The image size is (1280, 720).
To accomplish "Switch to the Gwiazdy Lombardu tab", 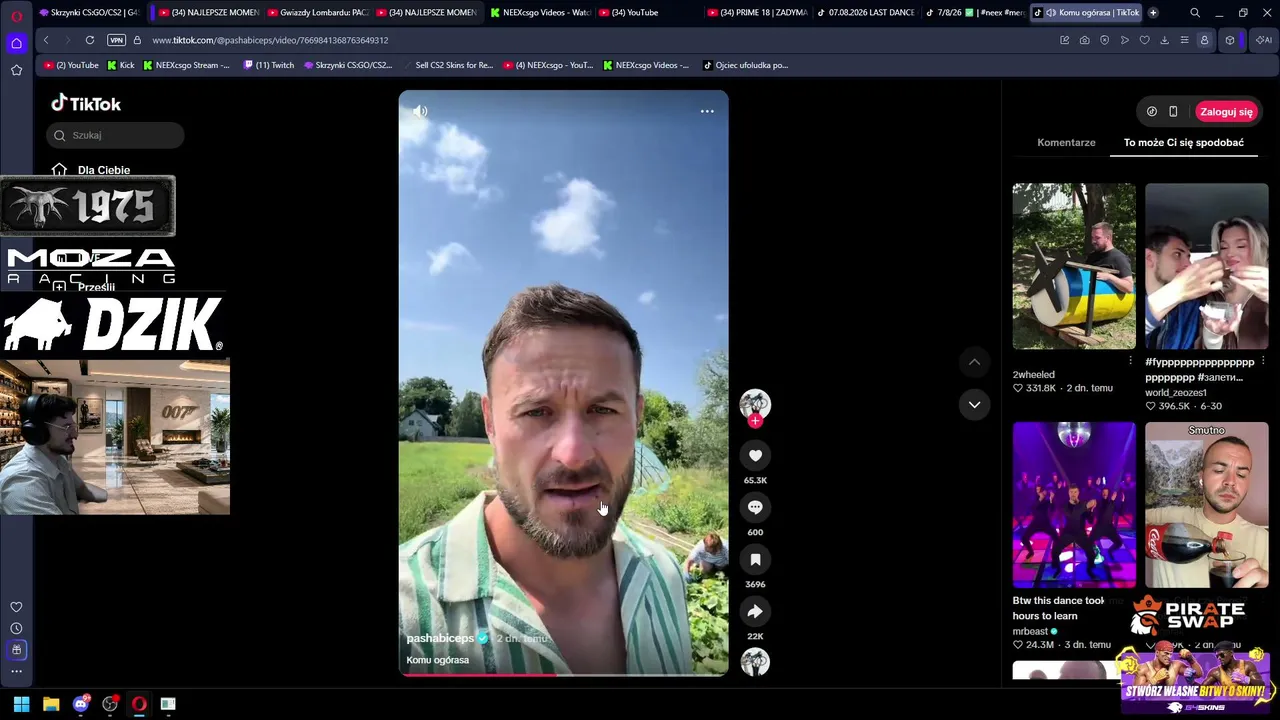I will [x=318, y=13].
